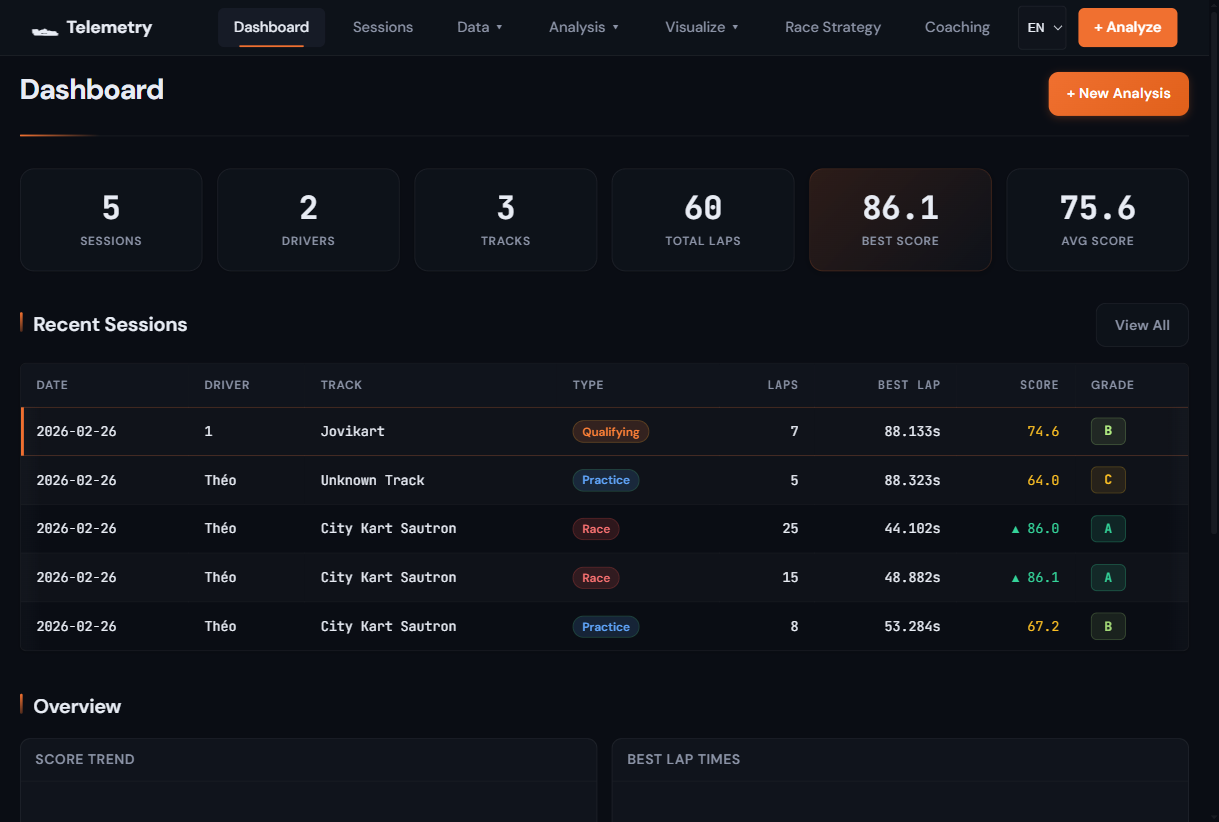Click the Best Score 86.1 card

[899, 219]
